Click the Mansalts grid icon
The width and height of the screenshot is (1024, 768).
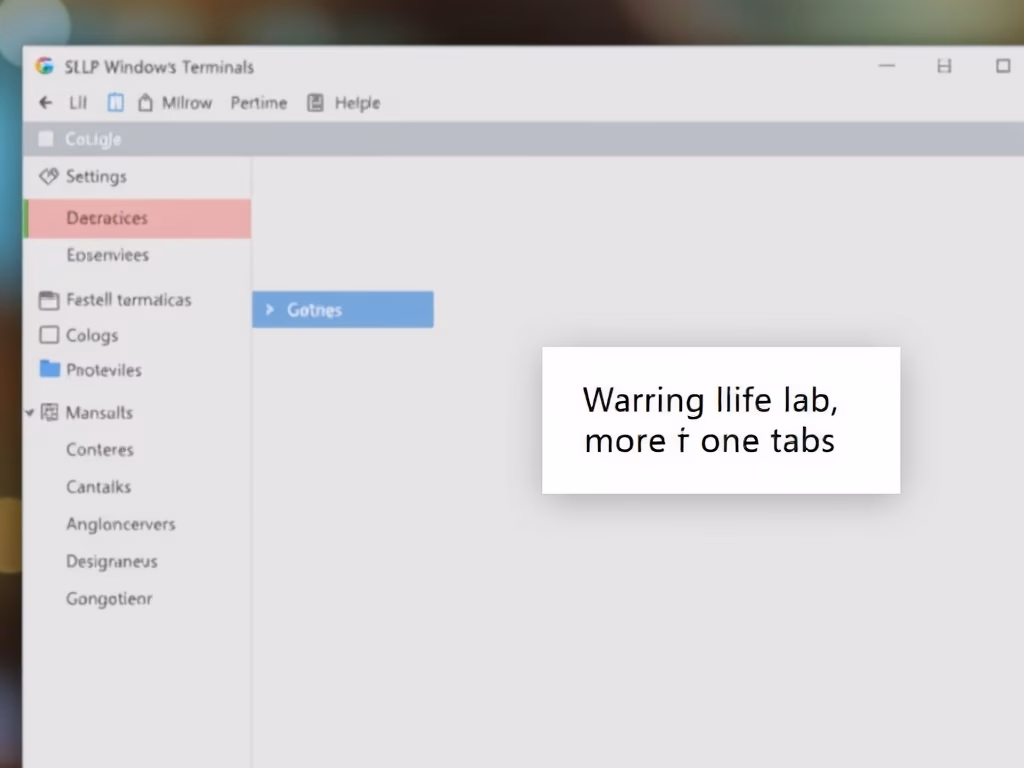pyautogui.click(x=49, y=412)
